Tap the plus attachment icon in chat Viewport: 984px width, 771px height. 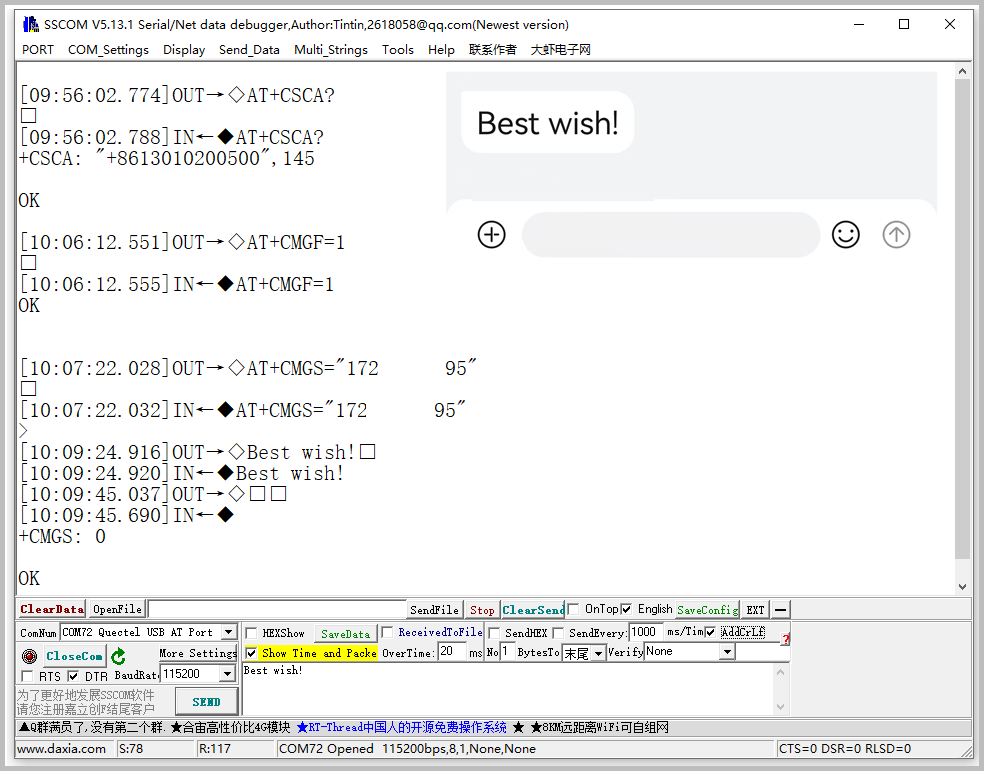coord(491,235)
